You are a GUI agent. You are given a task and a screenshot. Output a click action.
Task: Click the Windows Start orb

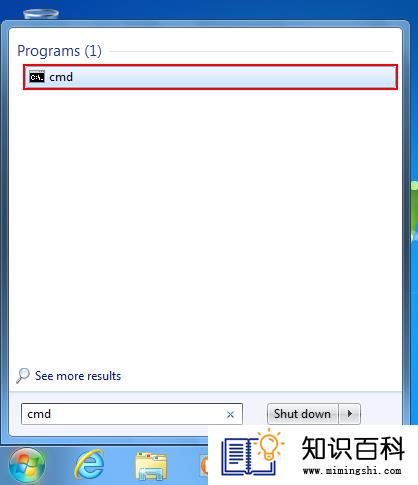[x=27, y=465]
